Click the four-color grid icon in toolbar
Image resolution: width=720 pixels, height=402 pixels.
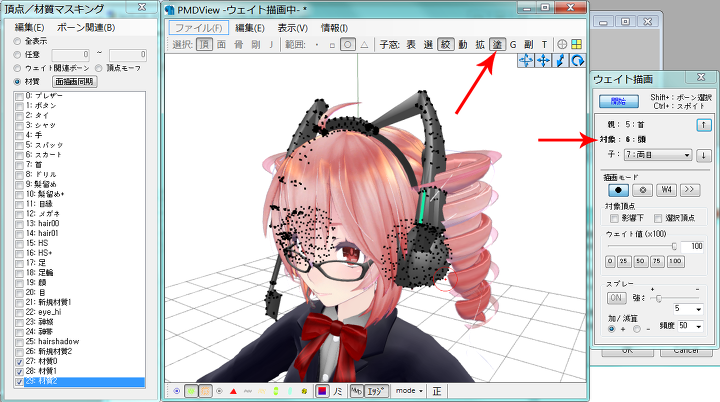coord(576,44)
